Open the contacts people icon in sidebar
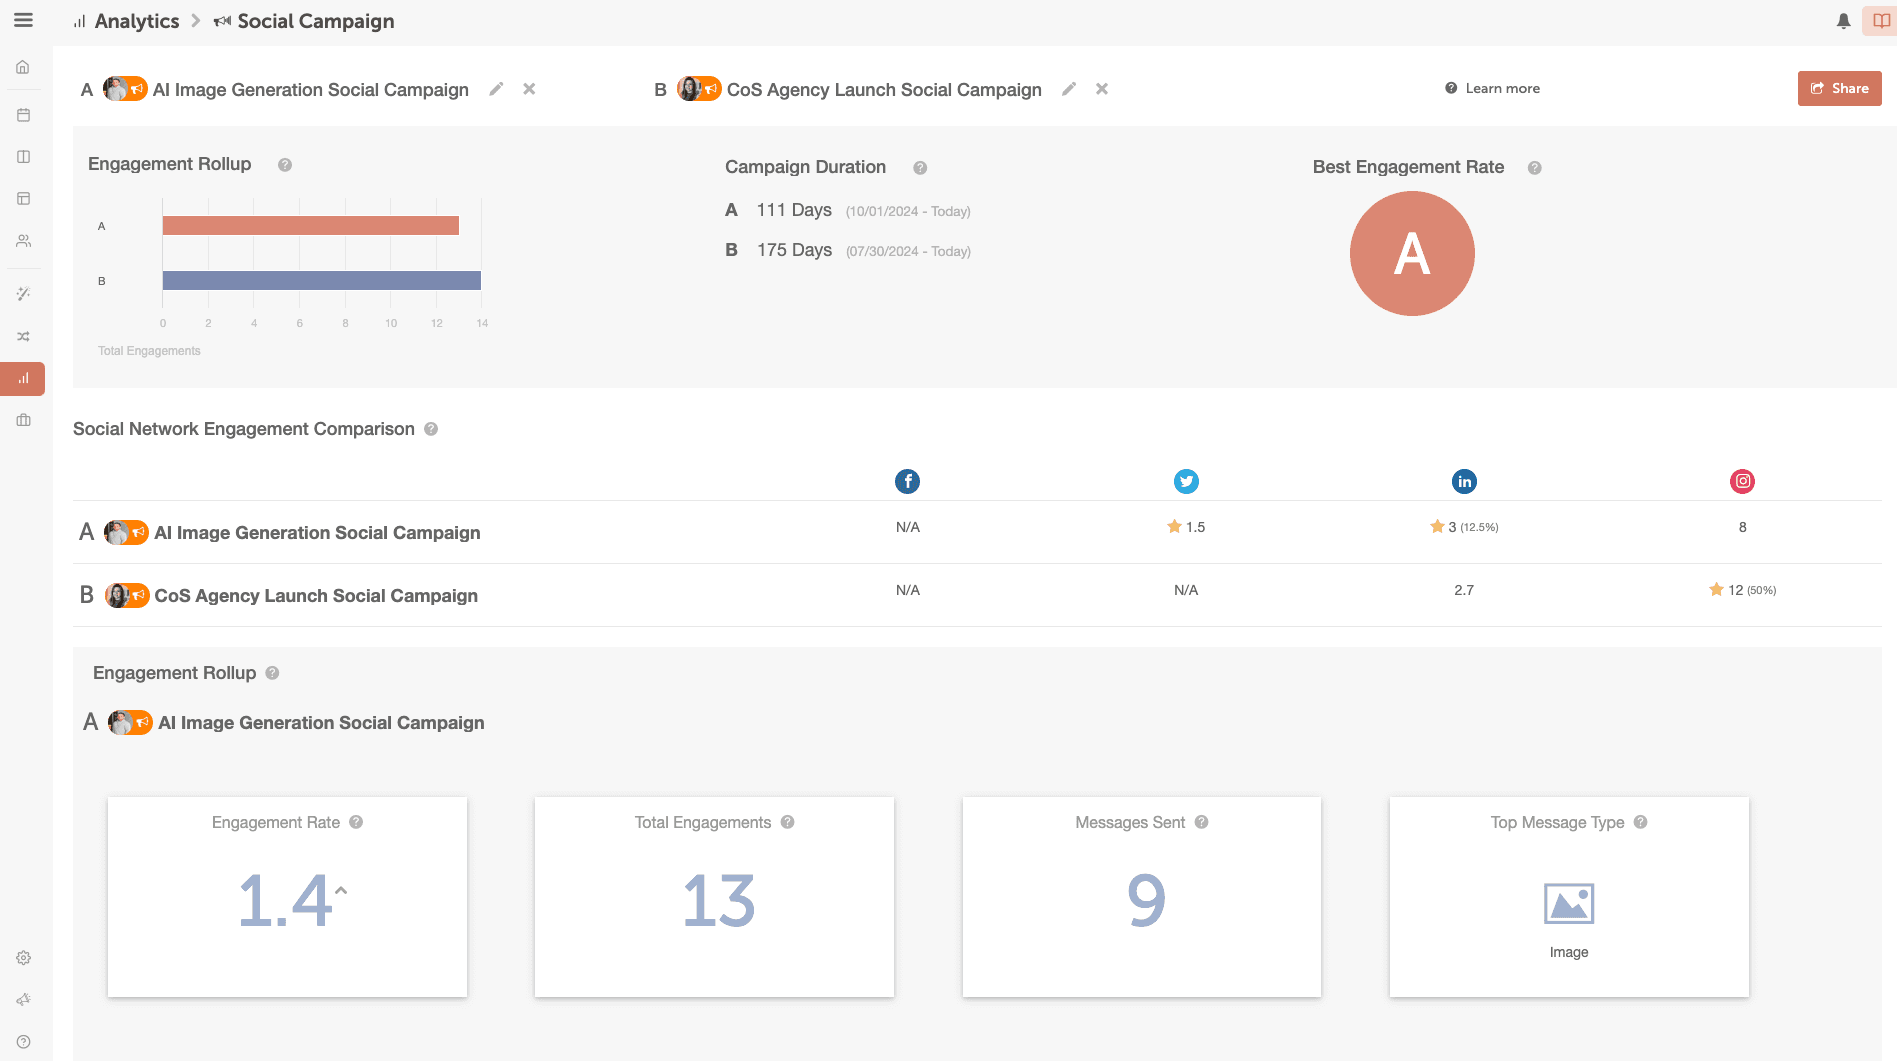Screen dimensions: 1897x1061 click(x=23, y=241)
